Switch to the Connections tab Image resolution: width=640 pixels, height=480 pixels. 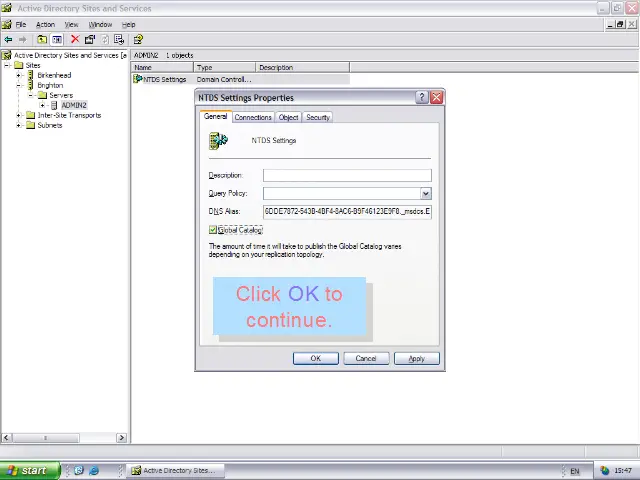click(x=253, y=117)
